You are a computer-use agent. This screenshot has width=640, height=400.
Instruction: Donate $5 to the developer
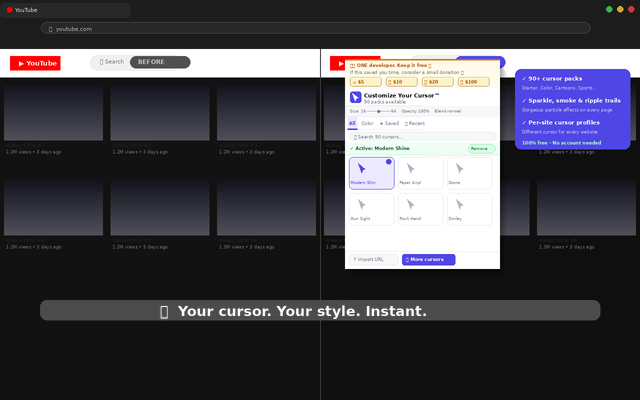[366, 82]
